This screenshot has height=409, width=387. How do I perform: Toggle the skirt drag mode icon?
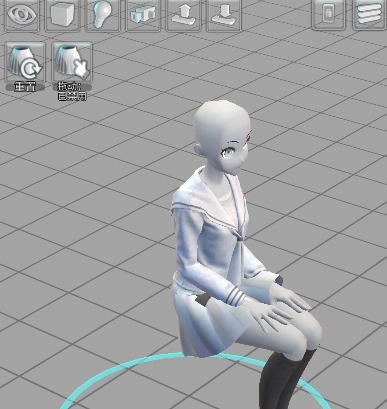click(72, 62)
